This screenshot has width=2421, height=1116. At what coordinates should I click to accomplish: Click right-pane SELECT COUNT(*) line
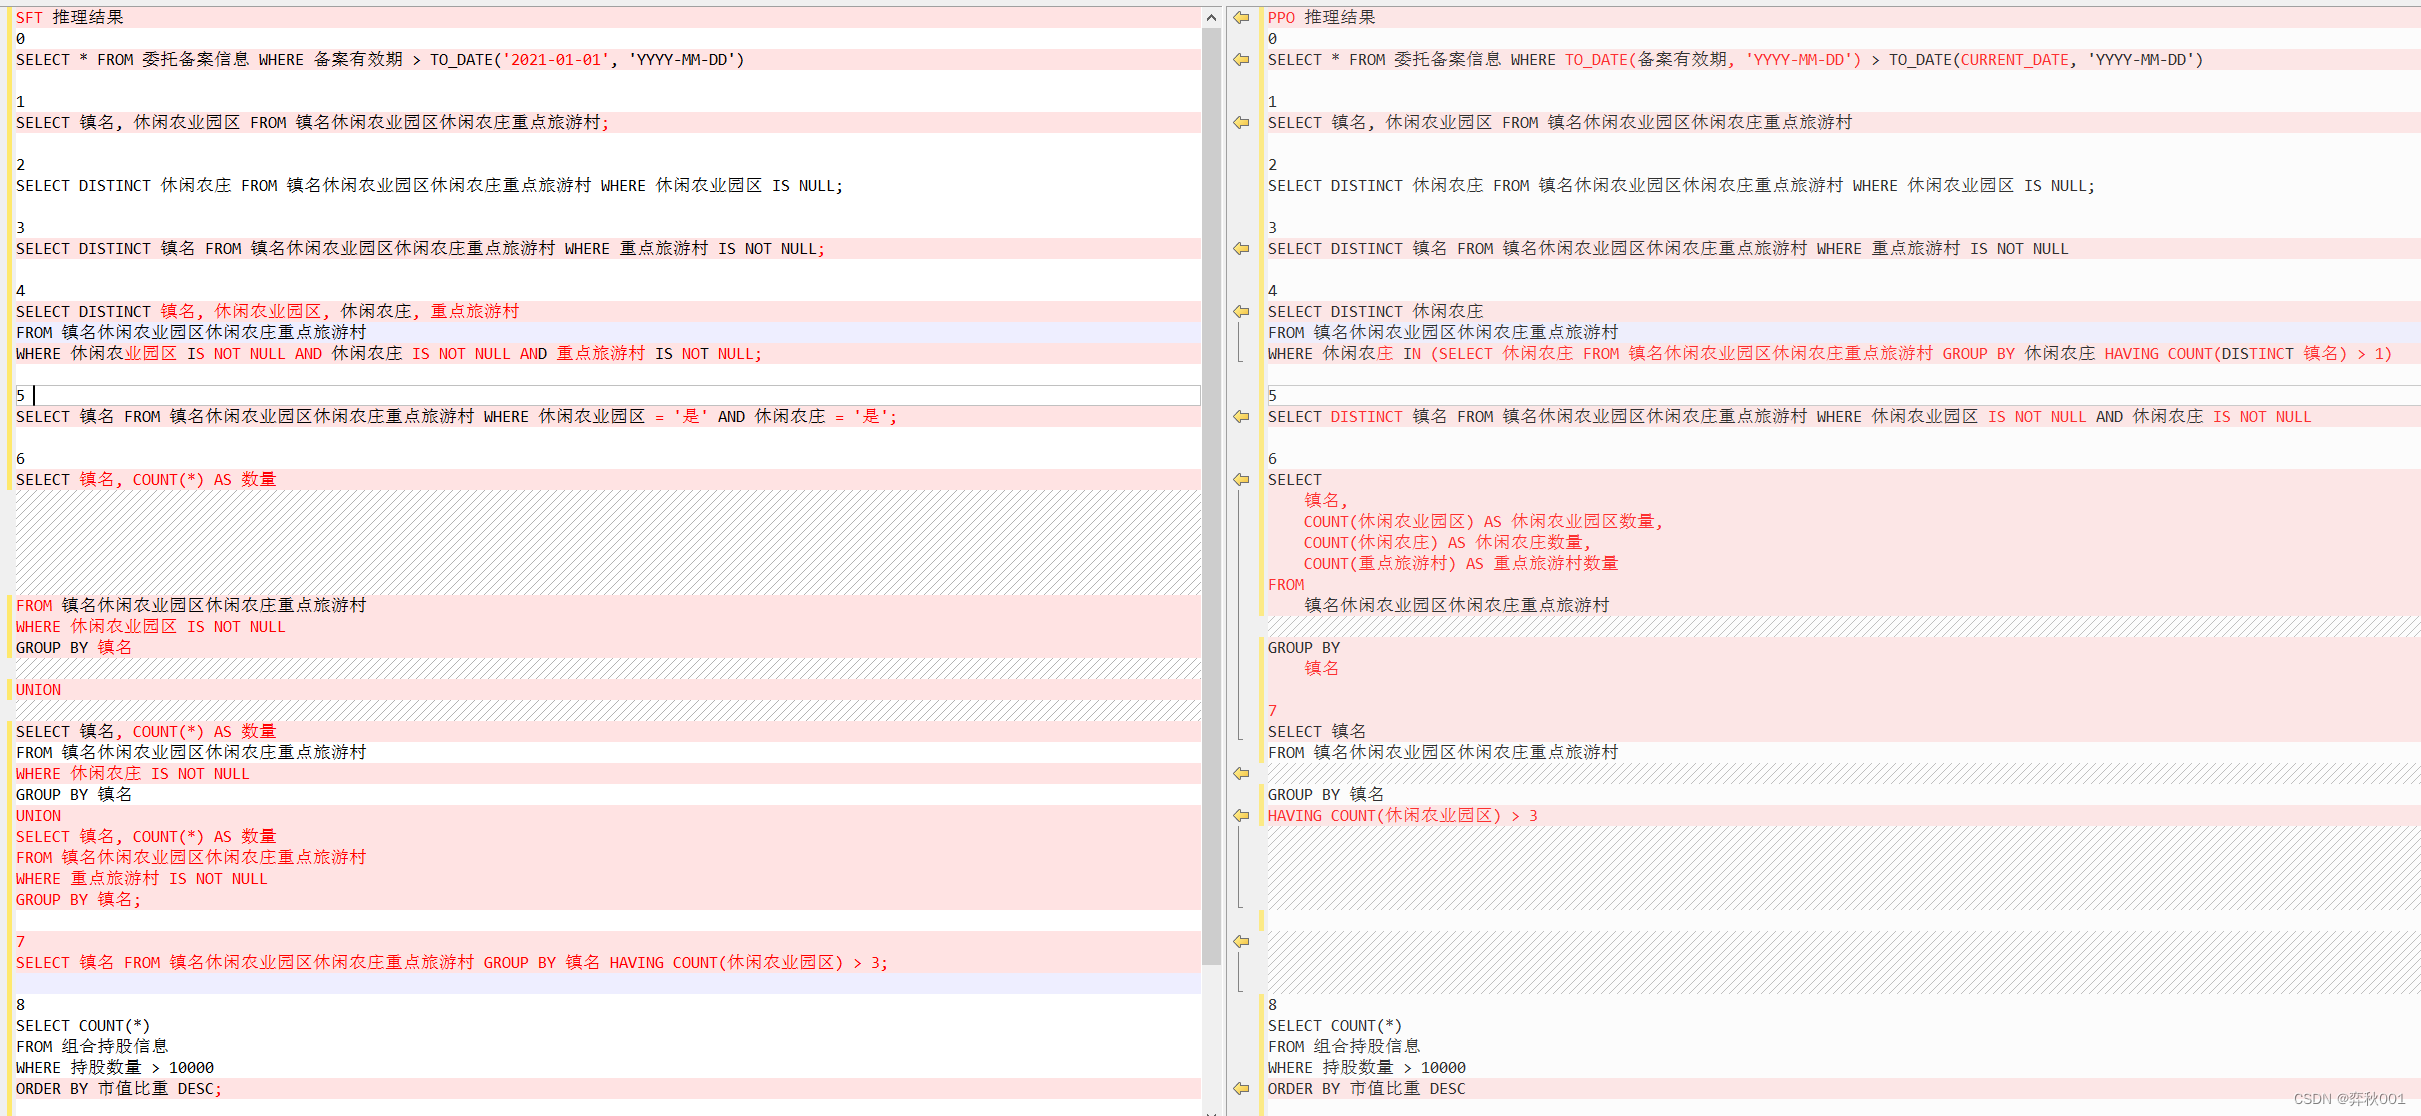click(x=1335, y=1025)
